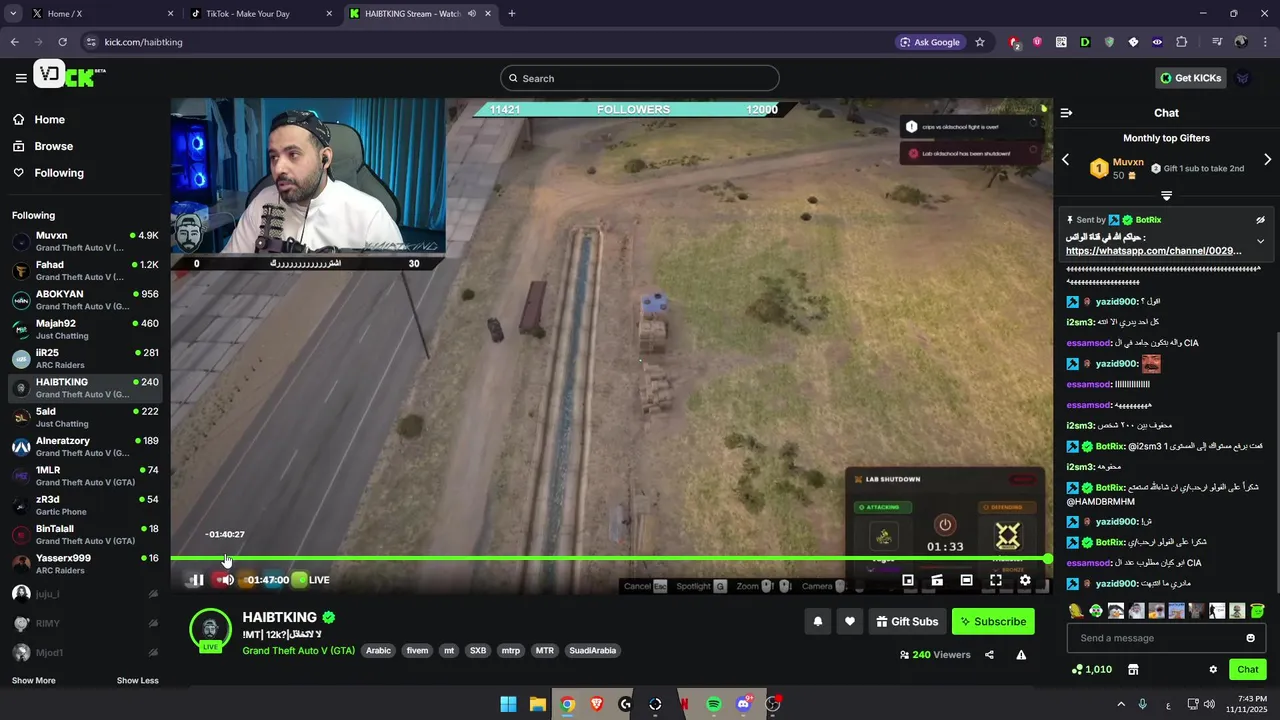Reload the page

tap(62, 42)
